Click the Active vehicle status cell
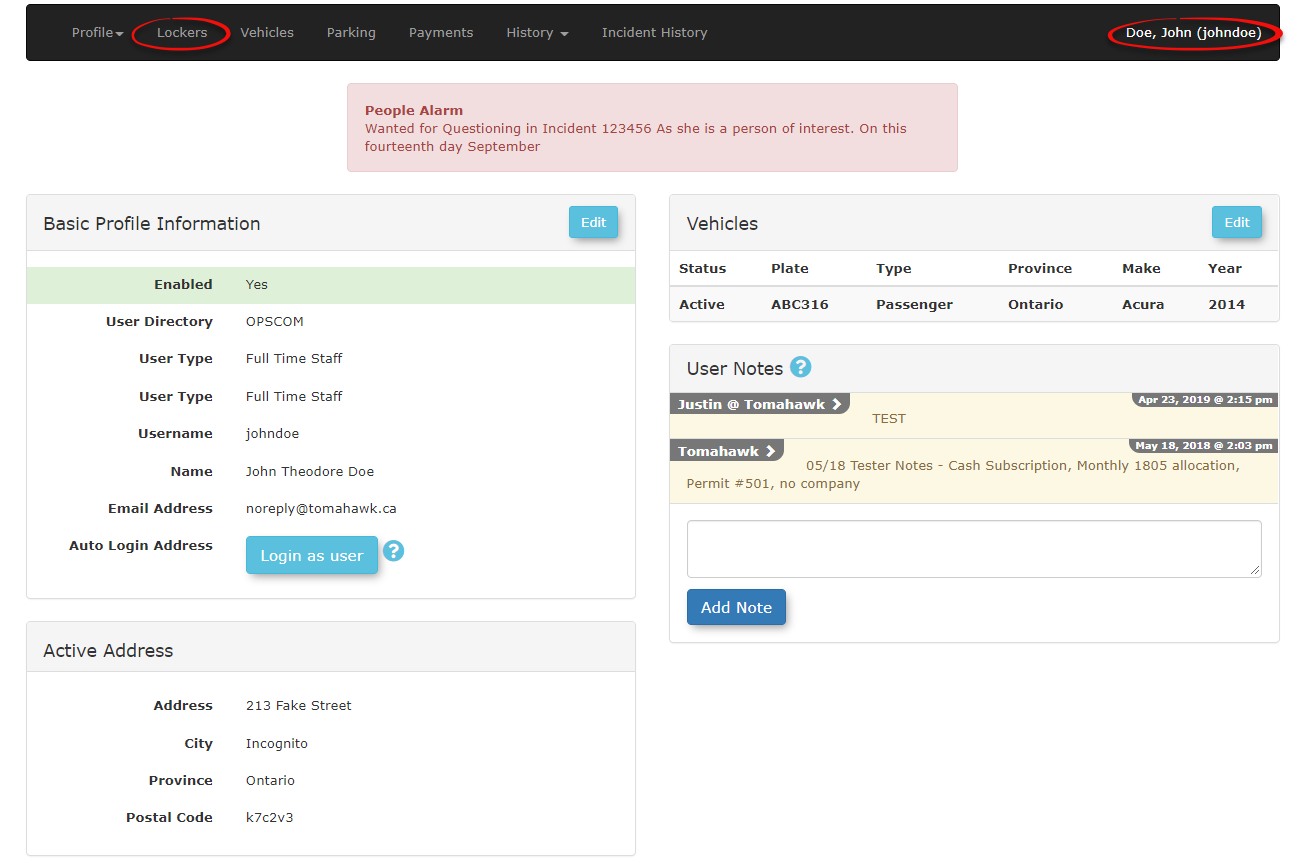The image size is (1300, 863). [x=702, y=304]
